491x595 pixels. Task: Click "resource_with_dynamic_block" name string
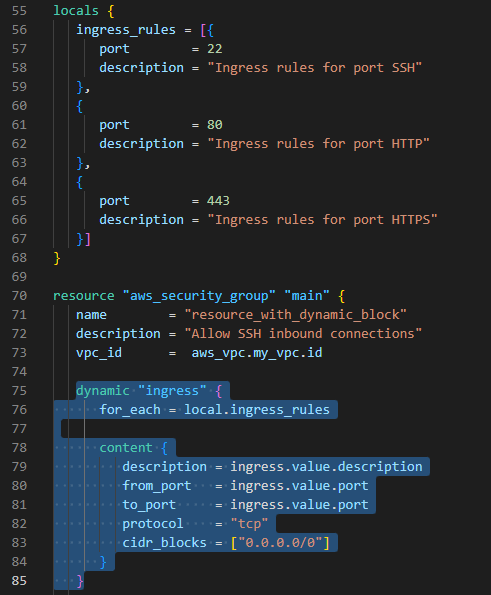click(x=295, y=315)
